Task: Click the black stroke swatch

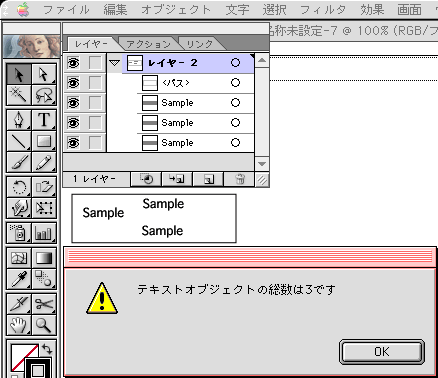Action: (38, 369)
